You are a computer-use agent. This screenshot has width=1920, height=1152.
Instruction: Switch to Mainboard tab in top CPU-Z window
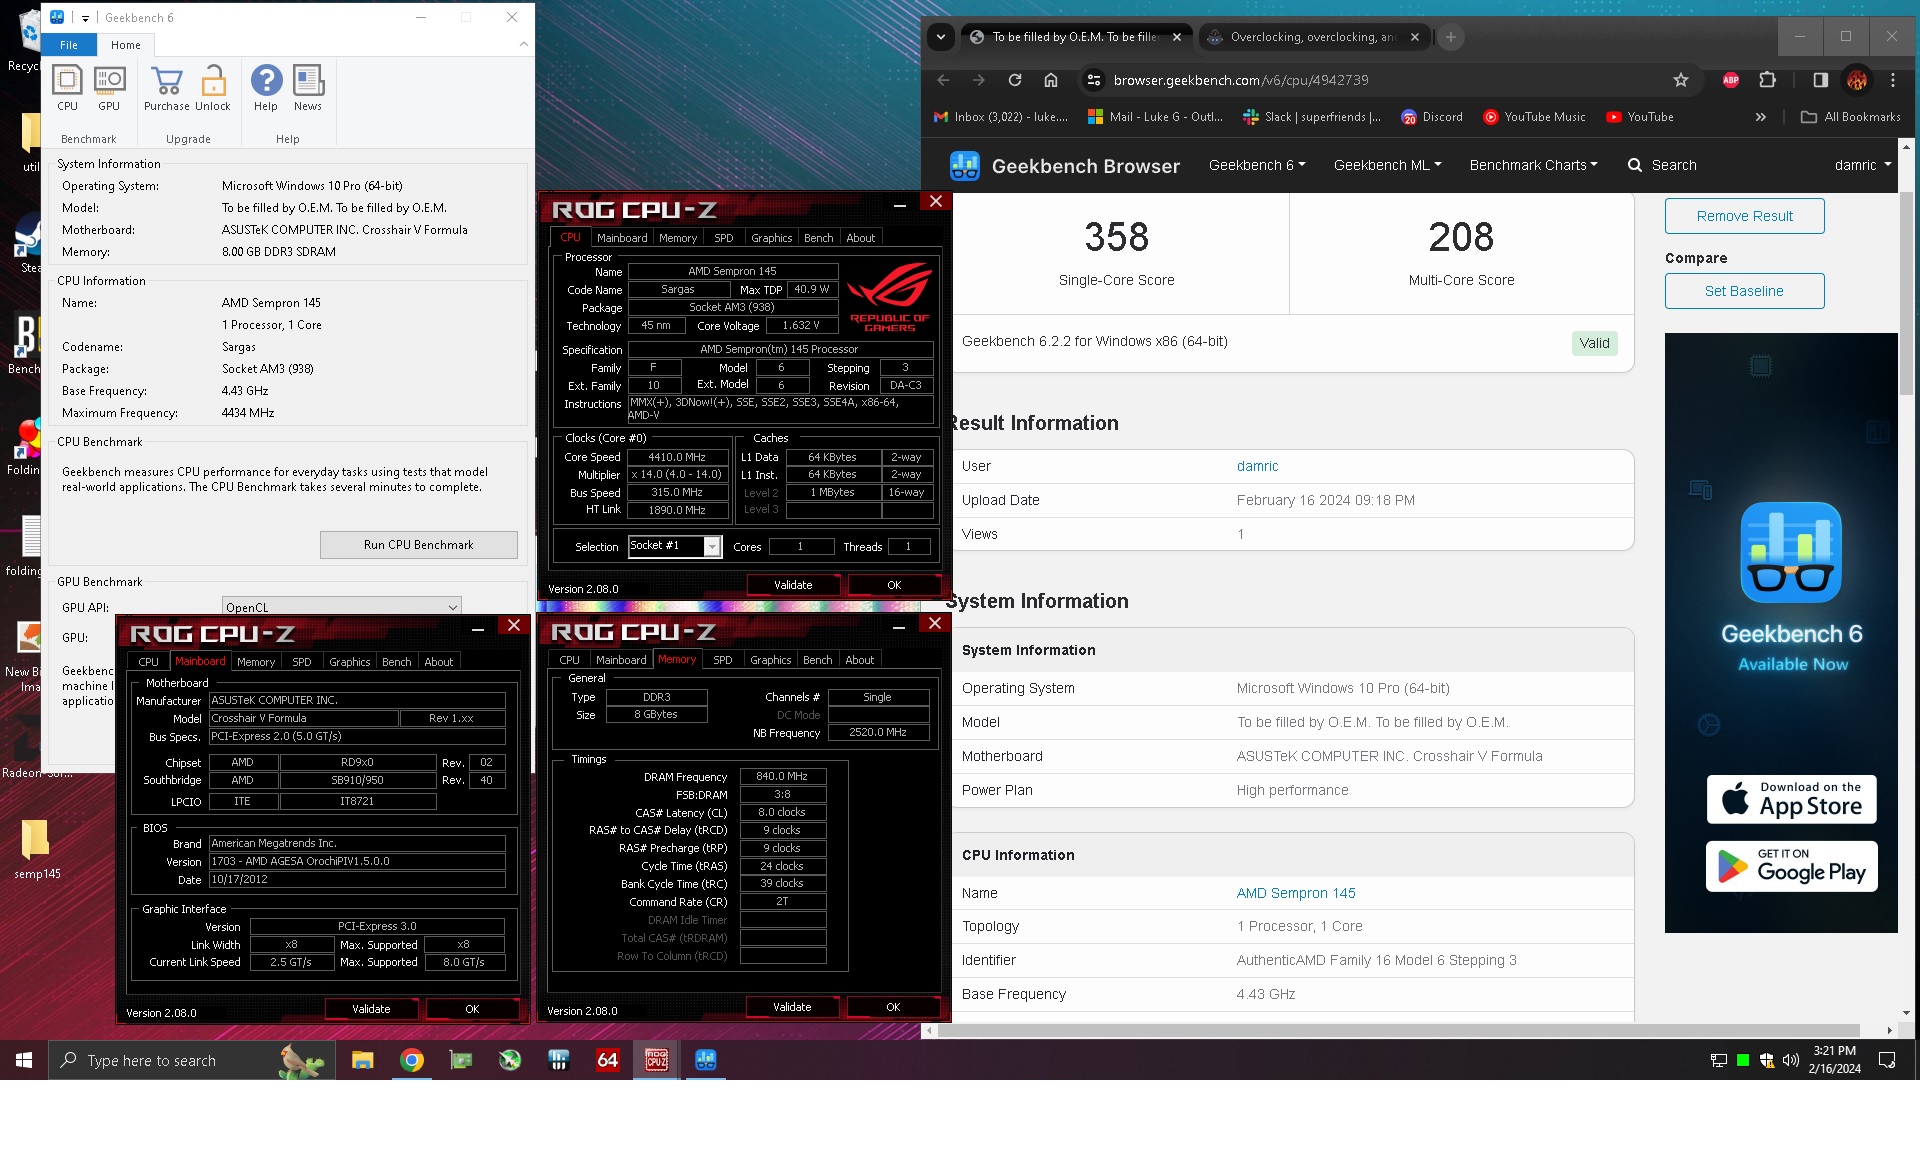click(622, 238)
